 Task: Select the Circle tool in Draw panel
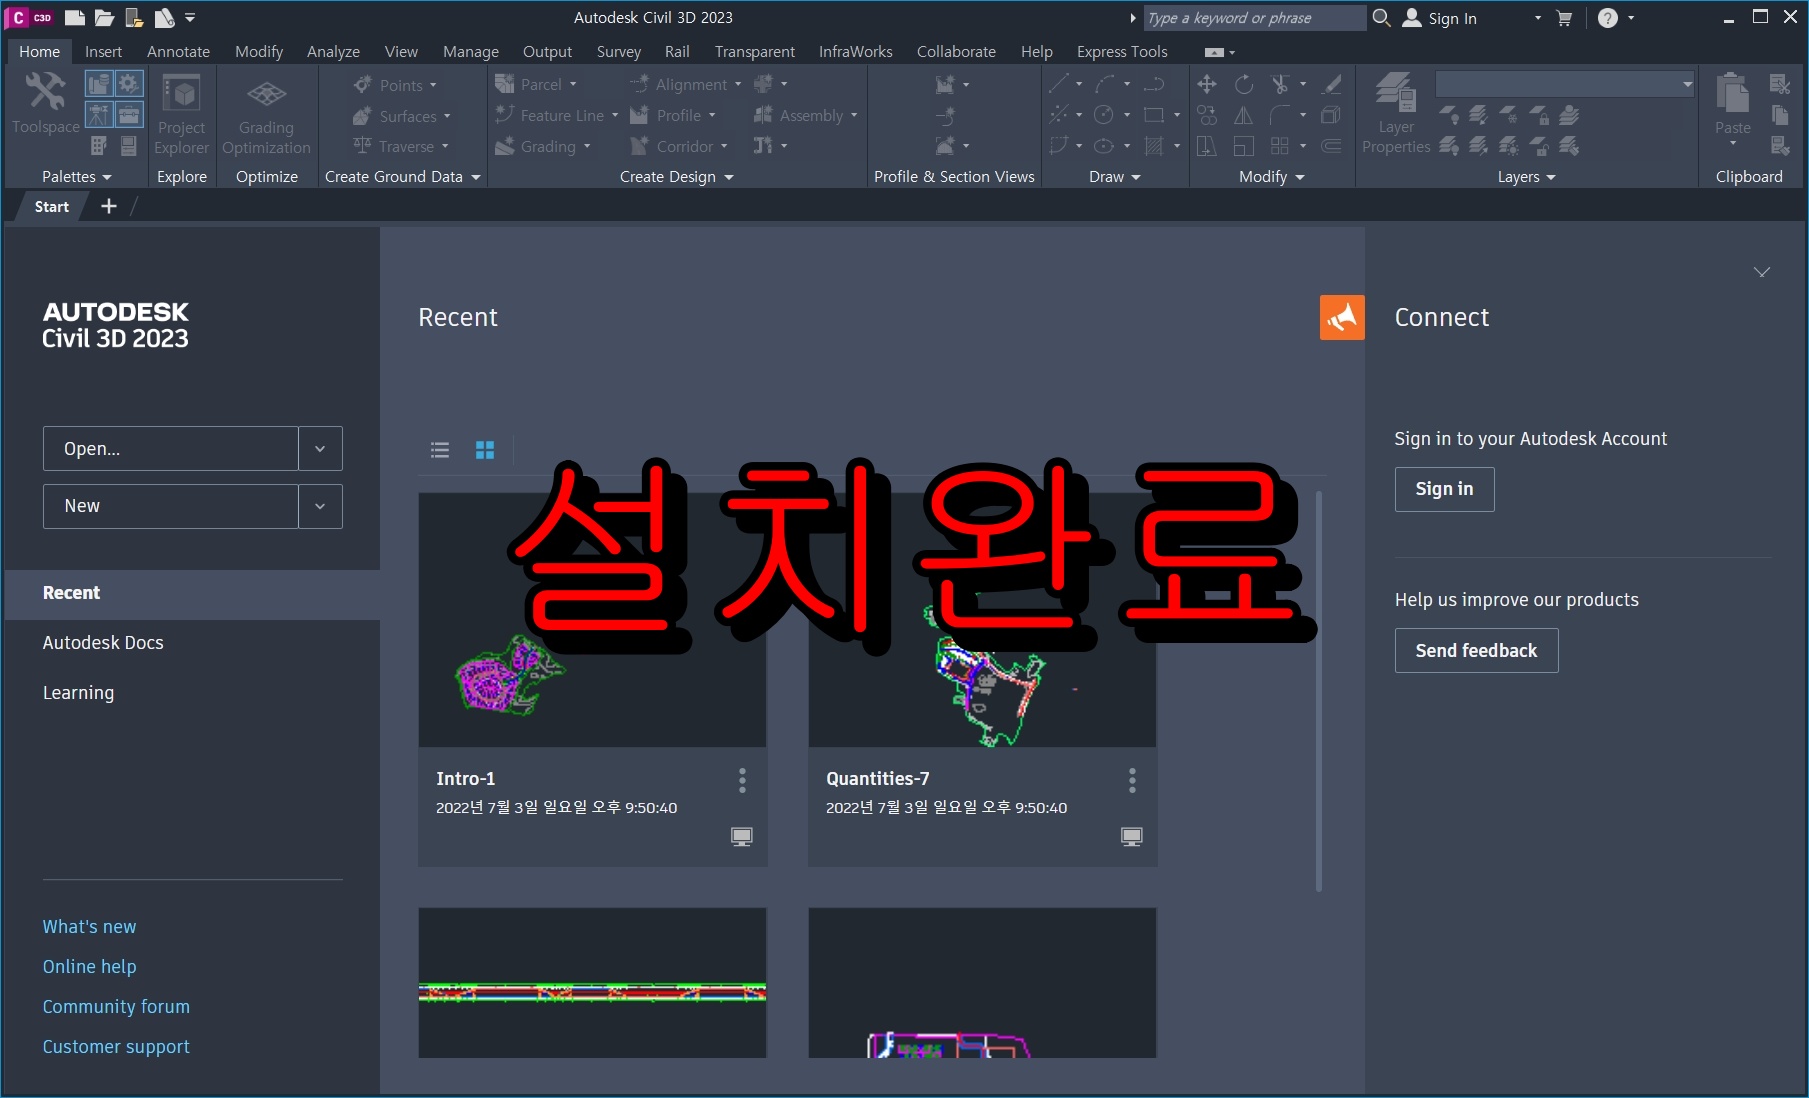[x=1104, y=115]
